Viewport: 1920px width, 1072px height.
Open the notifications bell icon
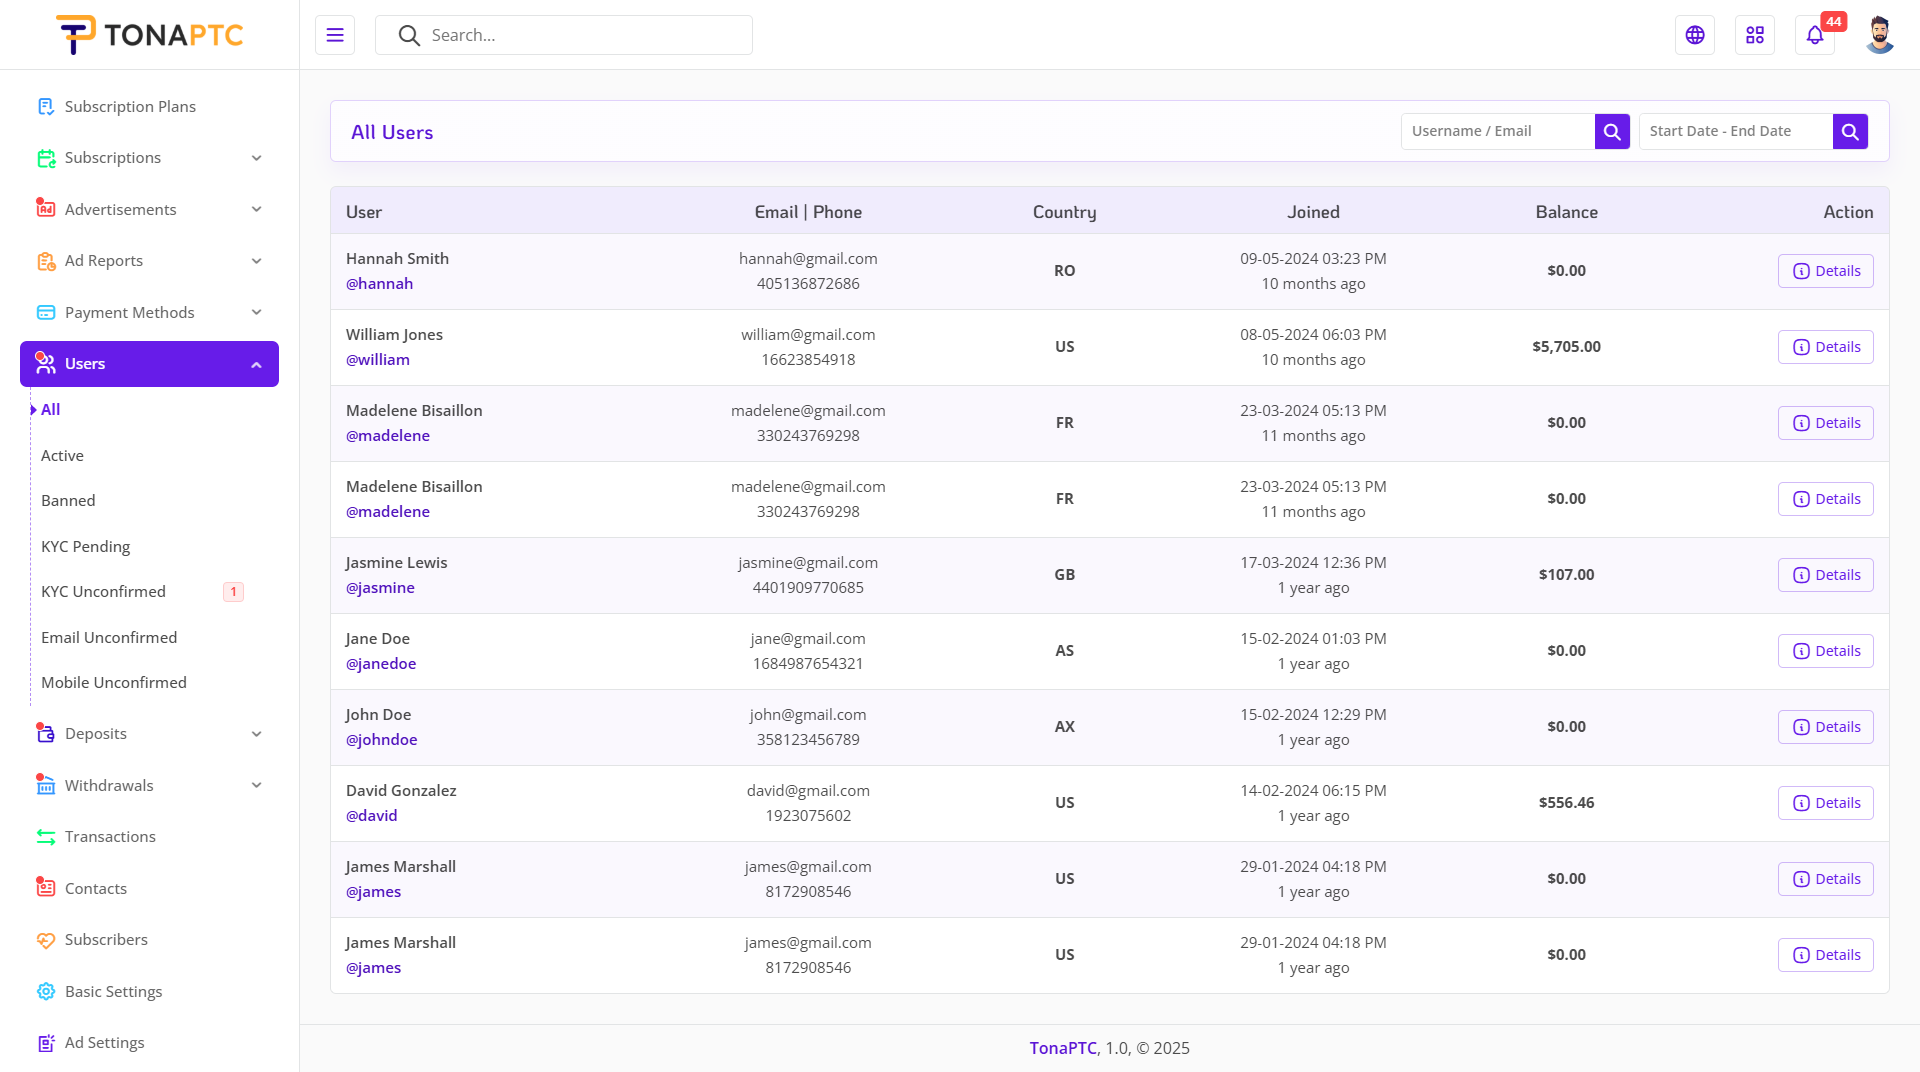tap(1815, 35)
